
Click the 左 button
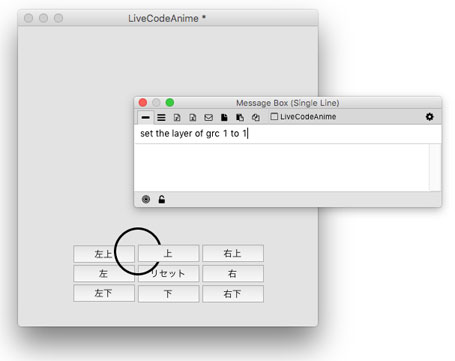tap(104, 274)
